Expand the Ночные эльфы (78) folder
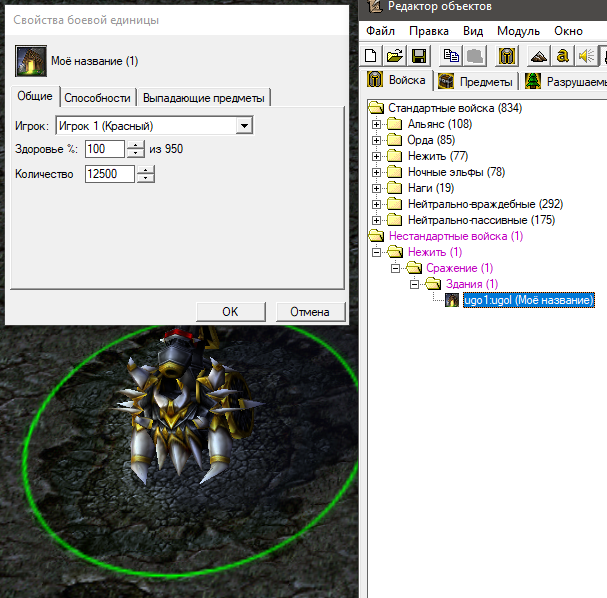The width and height of the screenshot is (607, 598). [x=376, y=172]
